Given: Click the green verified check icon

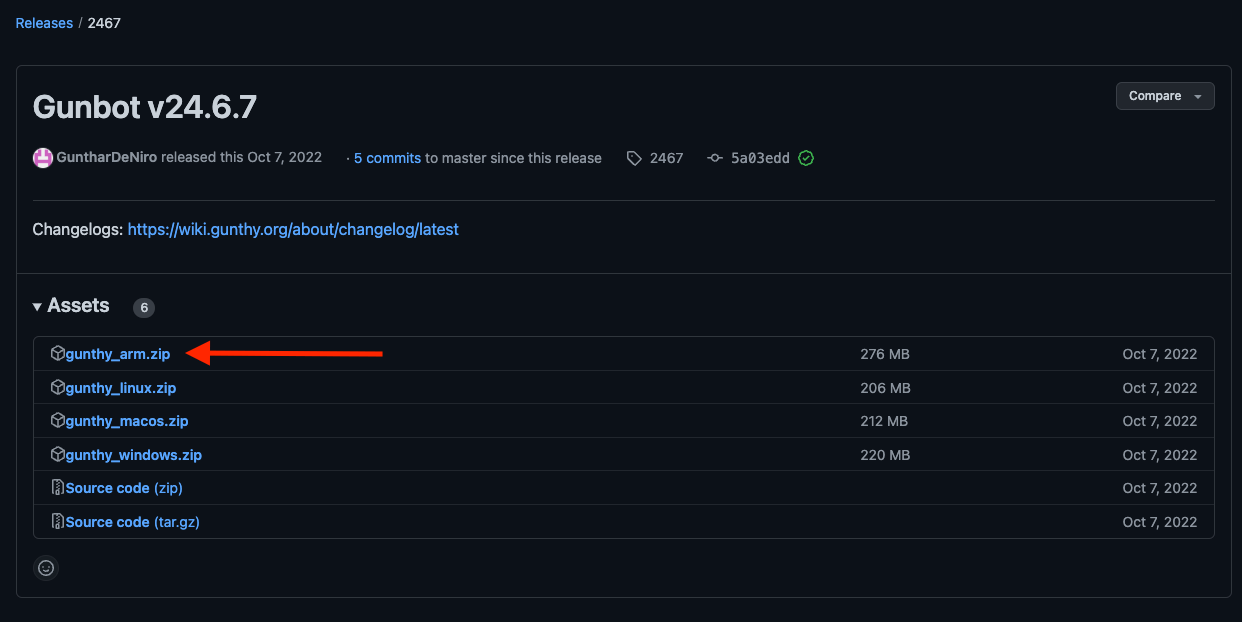Looking at the screenshot, I should tap(806, 158).
